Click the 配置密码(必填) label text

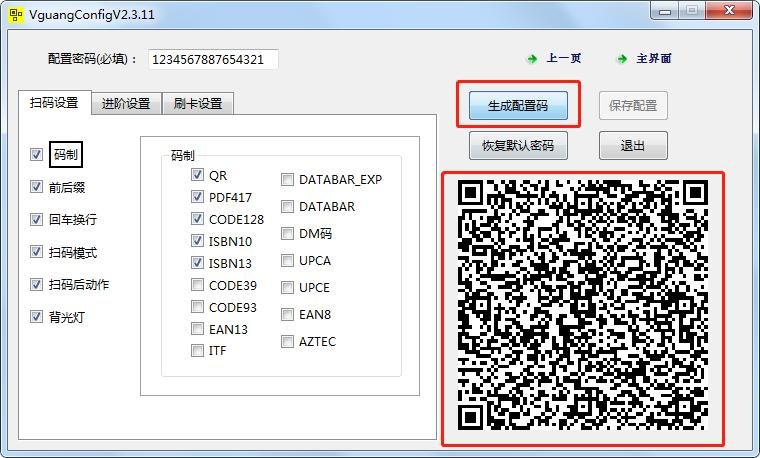[92, 59]
